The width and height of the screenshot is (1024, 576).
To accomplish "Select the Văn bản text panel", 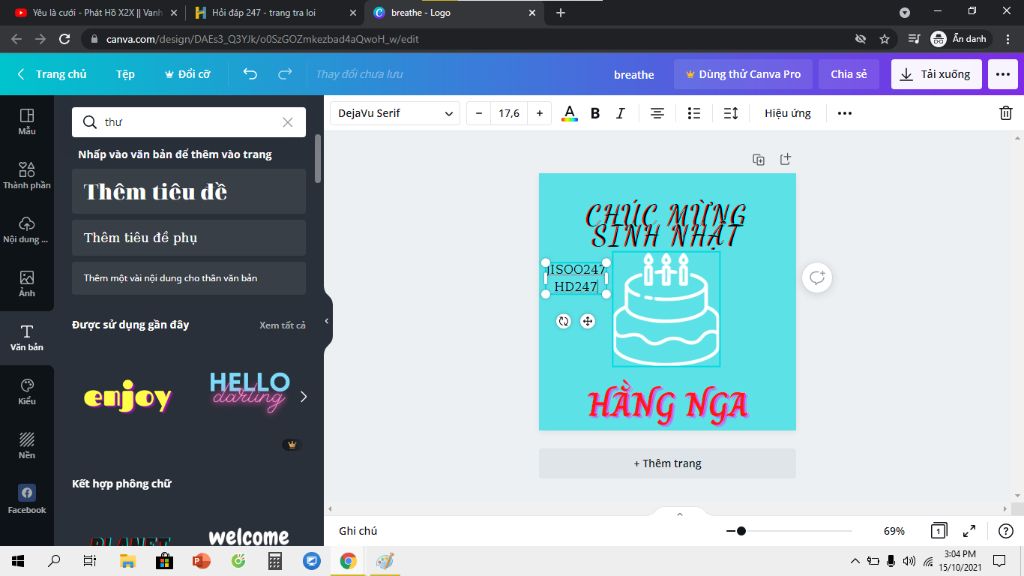I will (x=27, y=338).
